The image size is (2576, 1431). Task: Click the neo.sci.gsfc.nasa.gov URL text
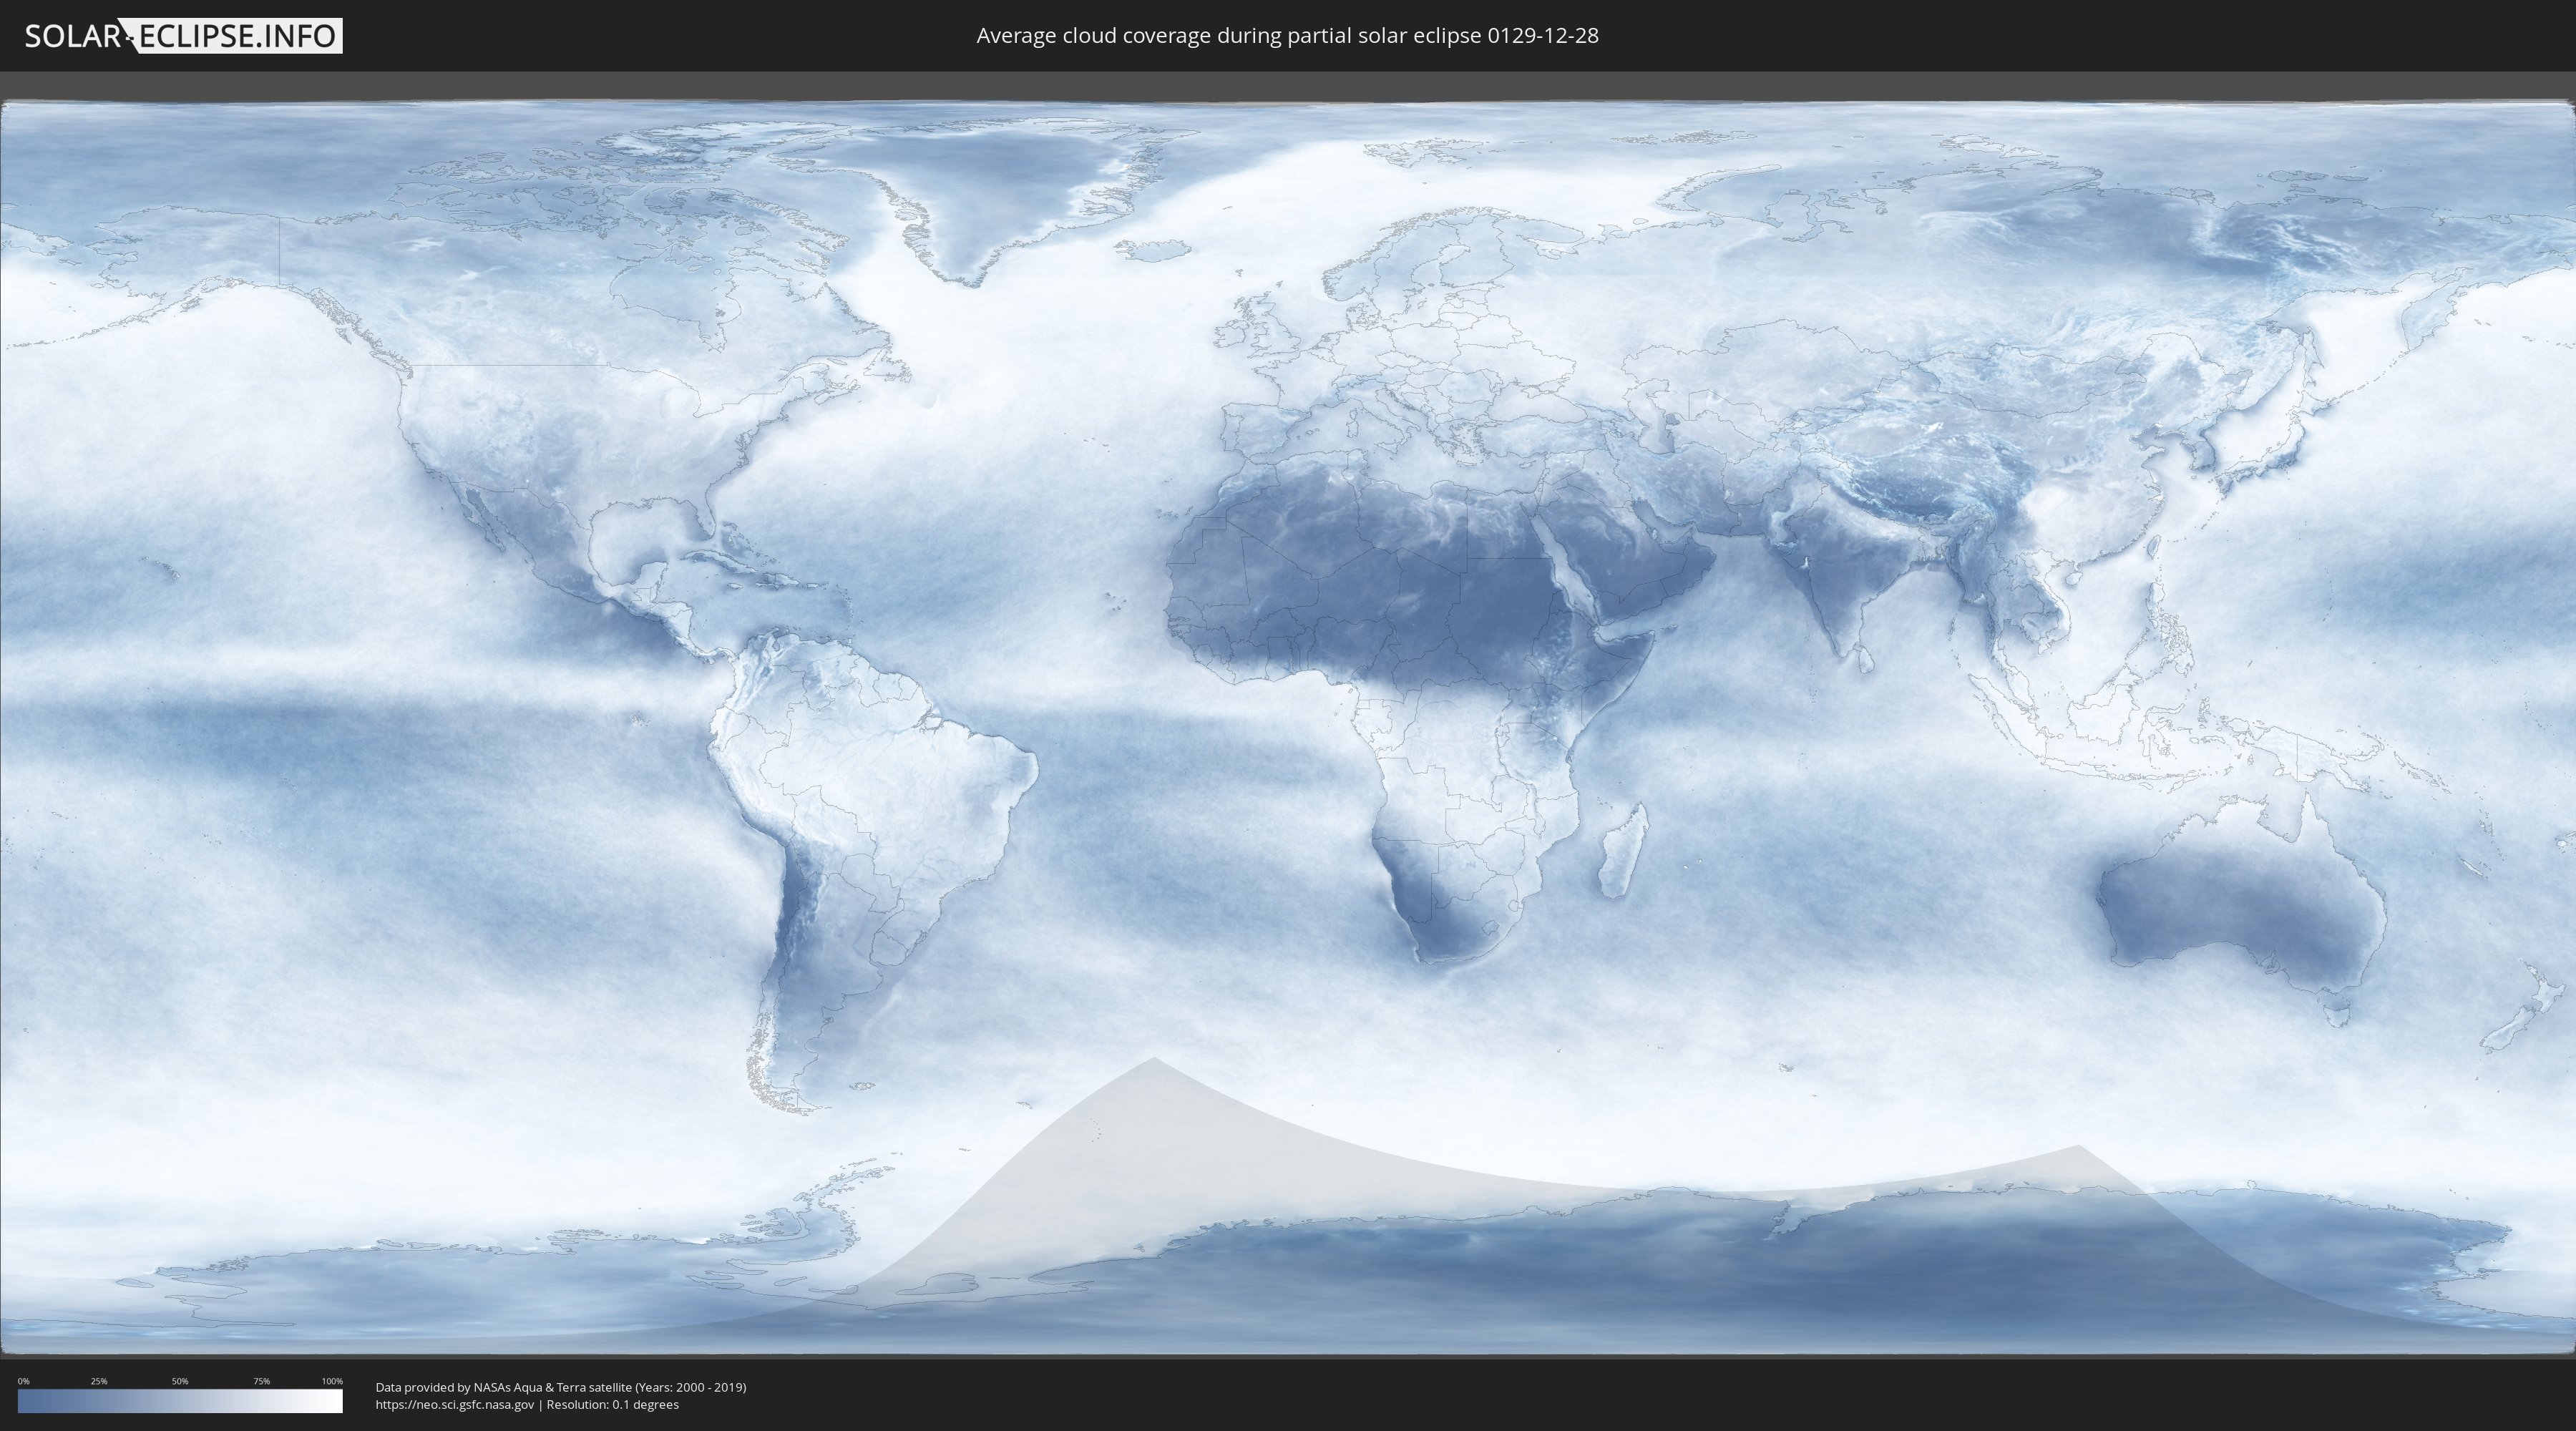[455, 1405]
